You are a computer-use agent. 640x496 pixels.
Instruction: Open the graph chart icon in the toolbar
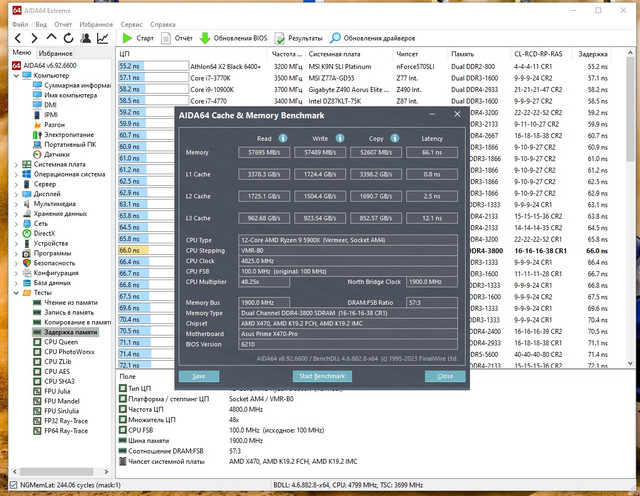pyautogui.click(x=102, y=38)
